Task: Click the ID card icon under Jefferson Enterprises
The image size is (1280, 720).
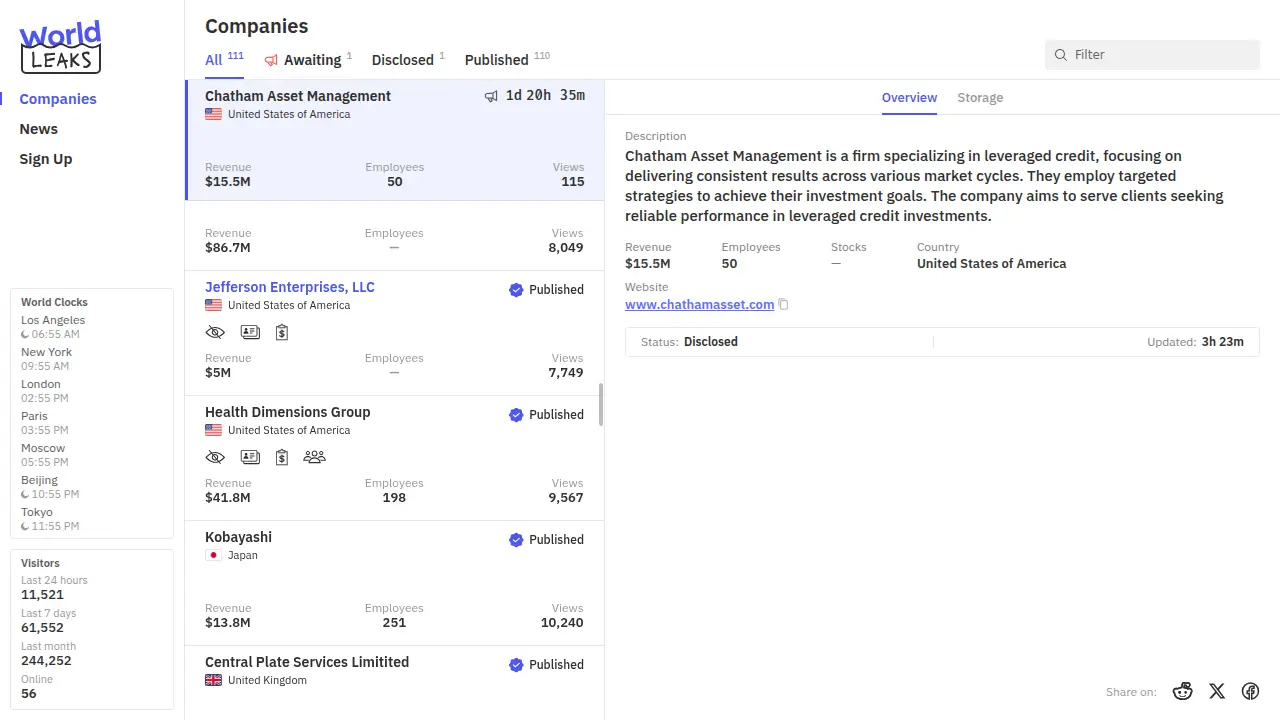Action: point(250,332)
